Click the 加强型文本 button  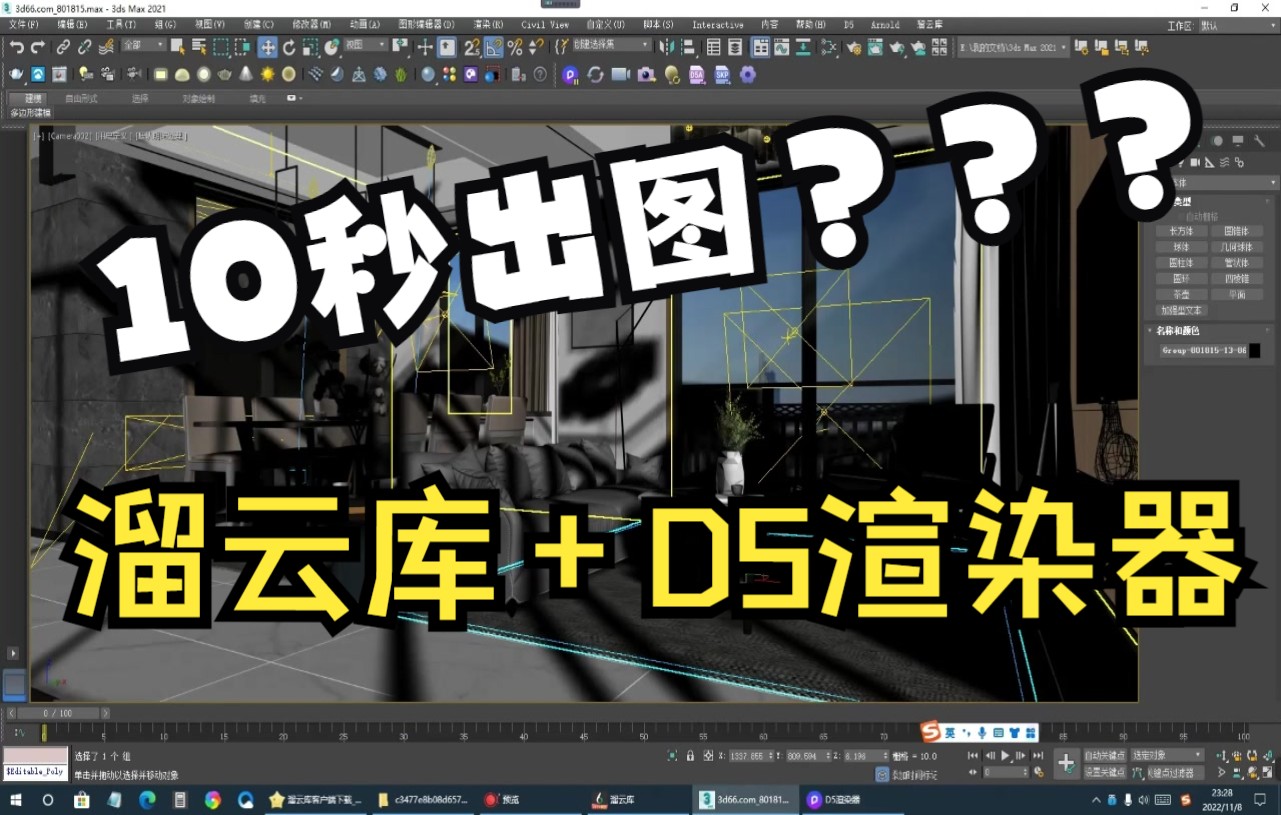(x=1181, y=310)
